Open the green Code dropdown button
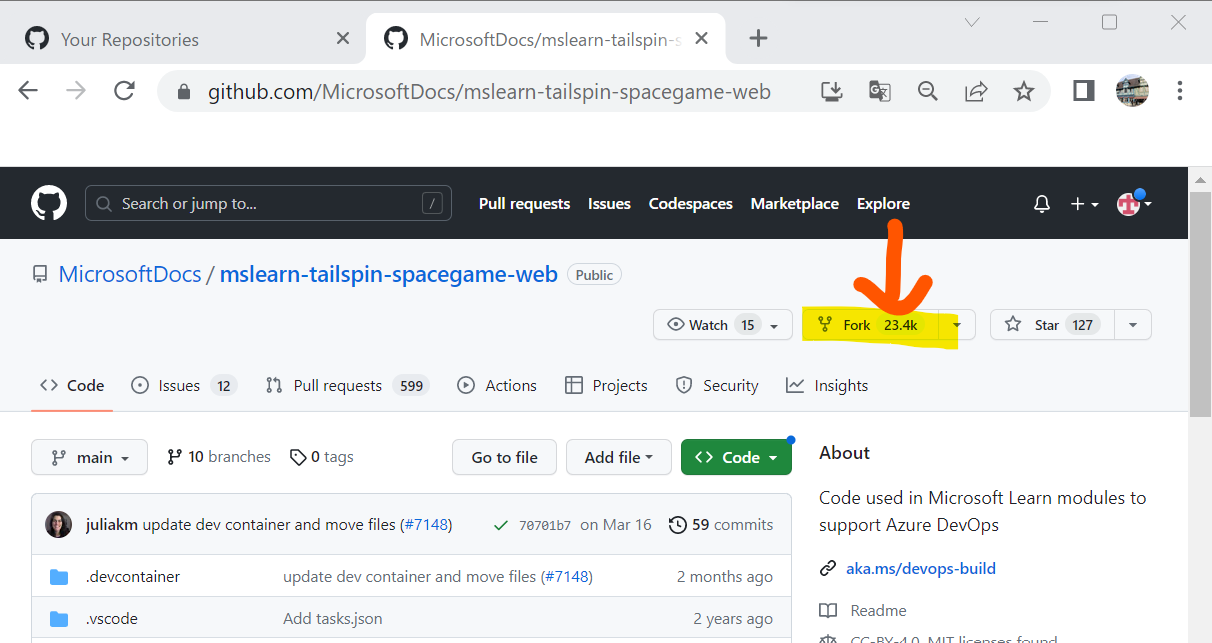 736,457
